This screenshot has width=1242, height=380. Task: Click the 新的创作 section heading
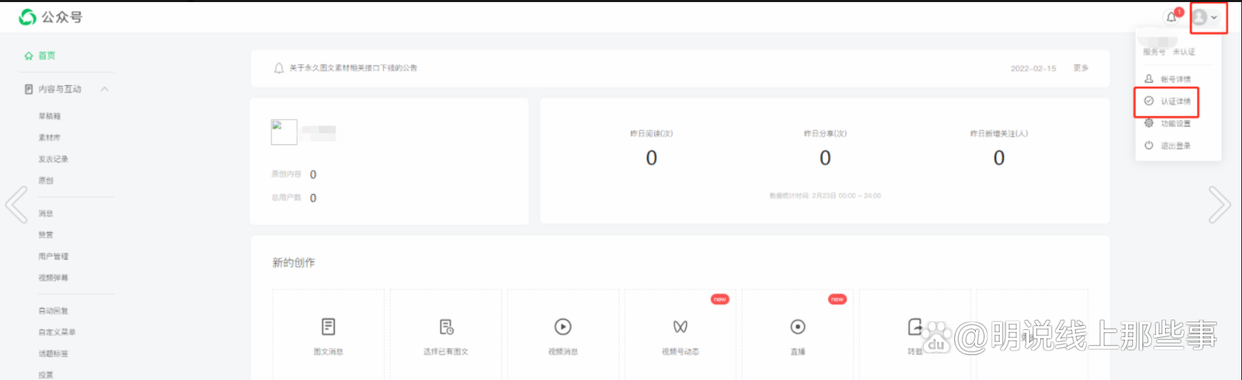[x=294, y=263]
